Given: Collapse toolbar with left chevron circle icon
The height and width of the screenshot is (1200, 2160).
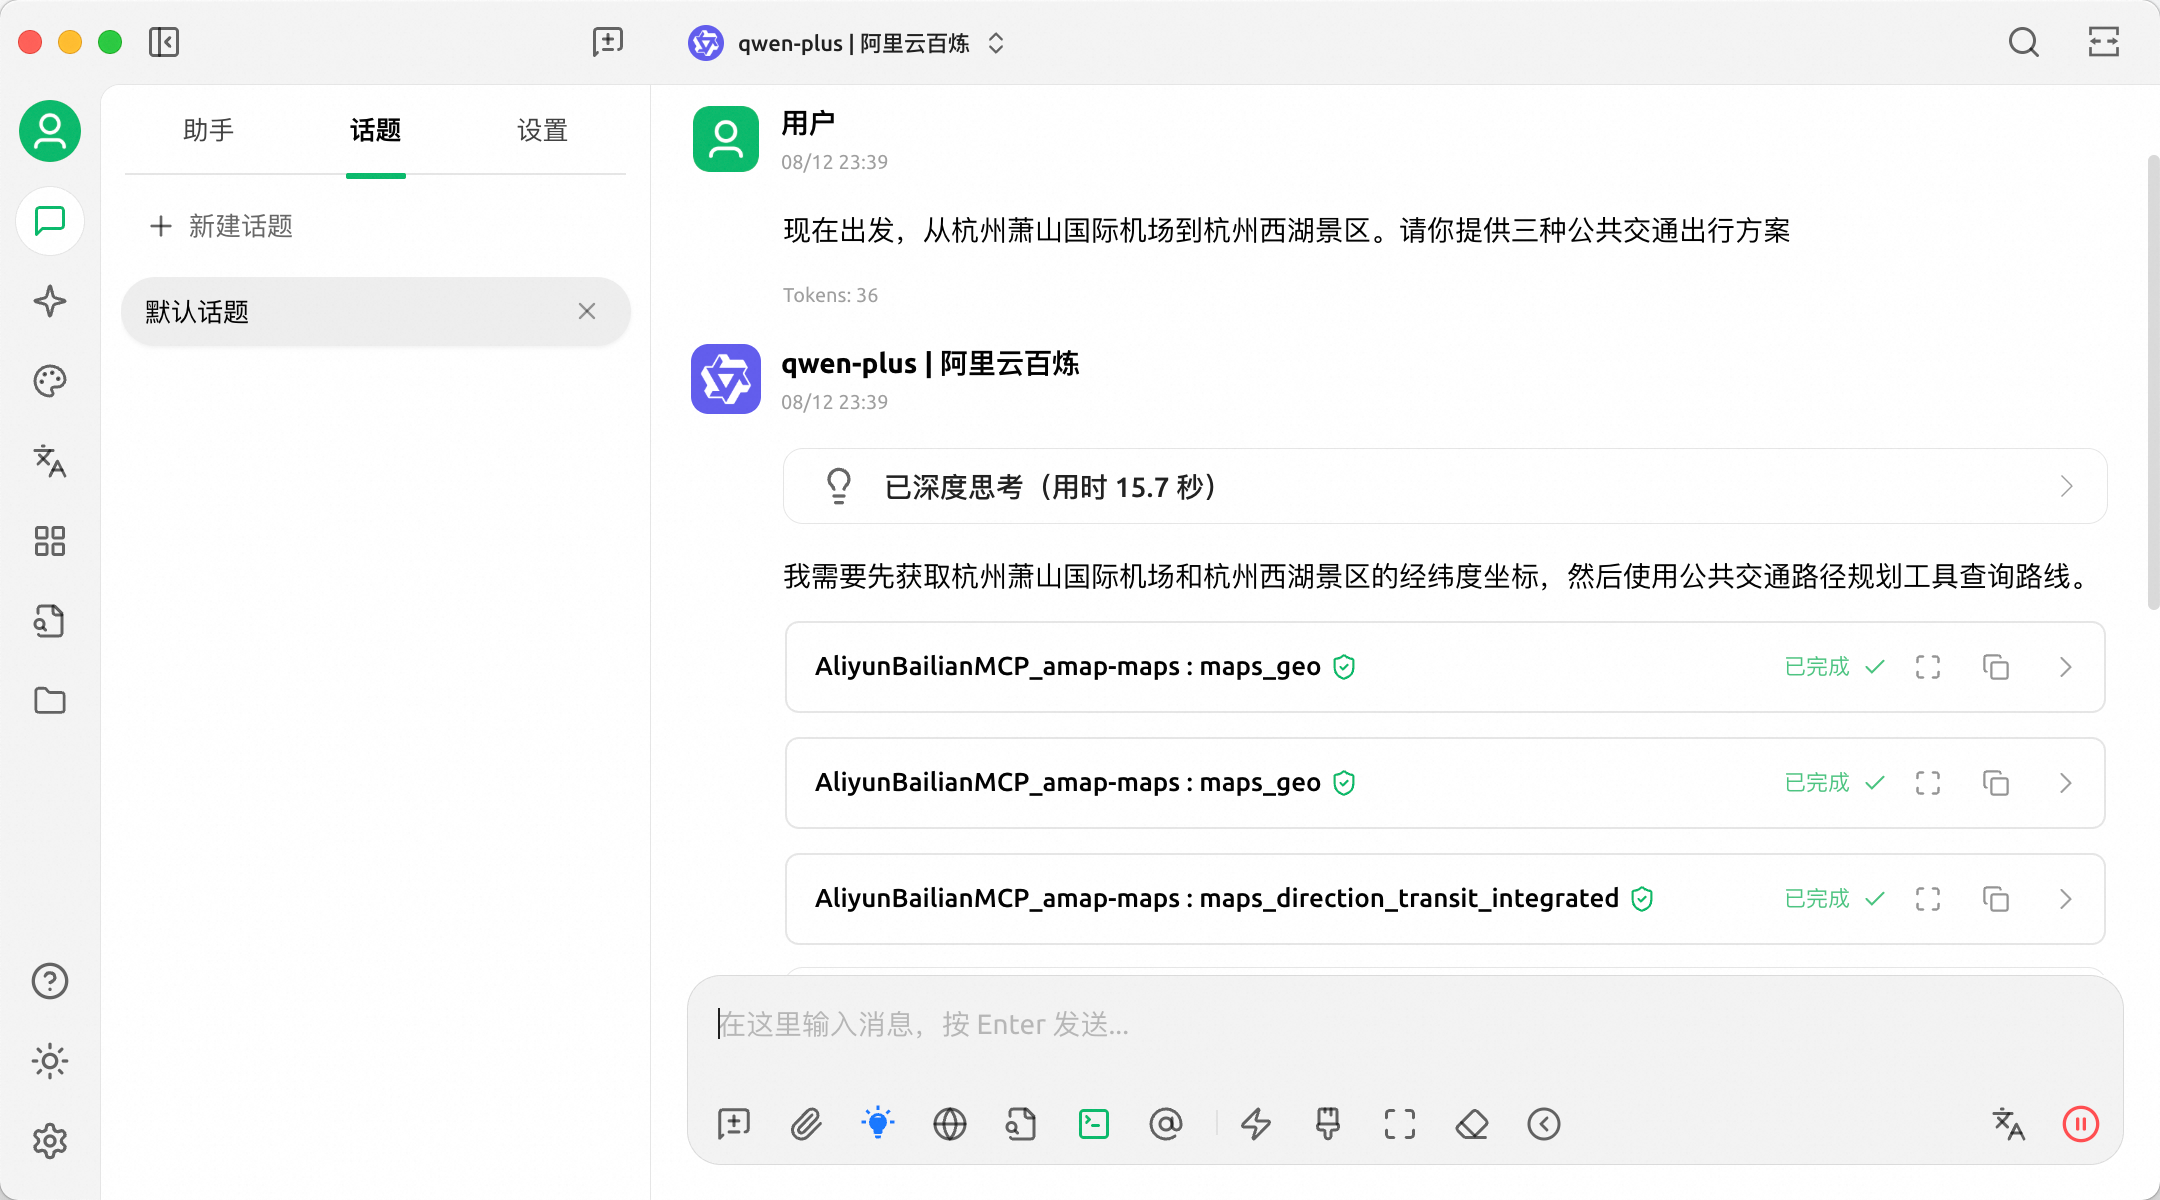Looking at the screenshot, I should pyautogui.click(x=1544, y=1124).
